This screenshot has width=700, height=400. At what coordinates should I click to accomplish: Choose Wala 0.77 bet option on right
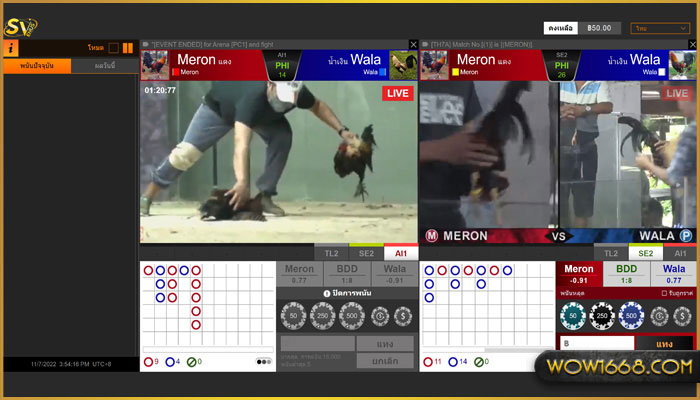(674, 274)
